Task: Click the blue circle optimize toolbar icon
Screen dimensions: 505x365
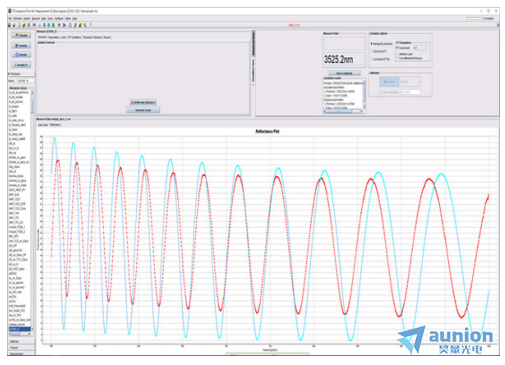Action: point(70,25)
